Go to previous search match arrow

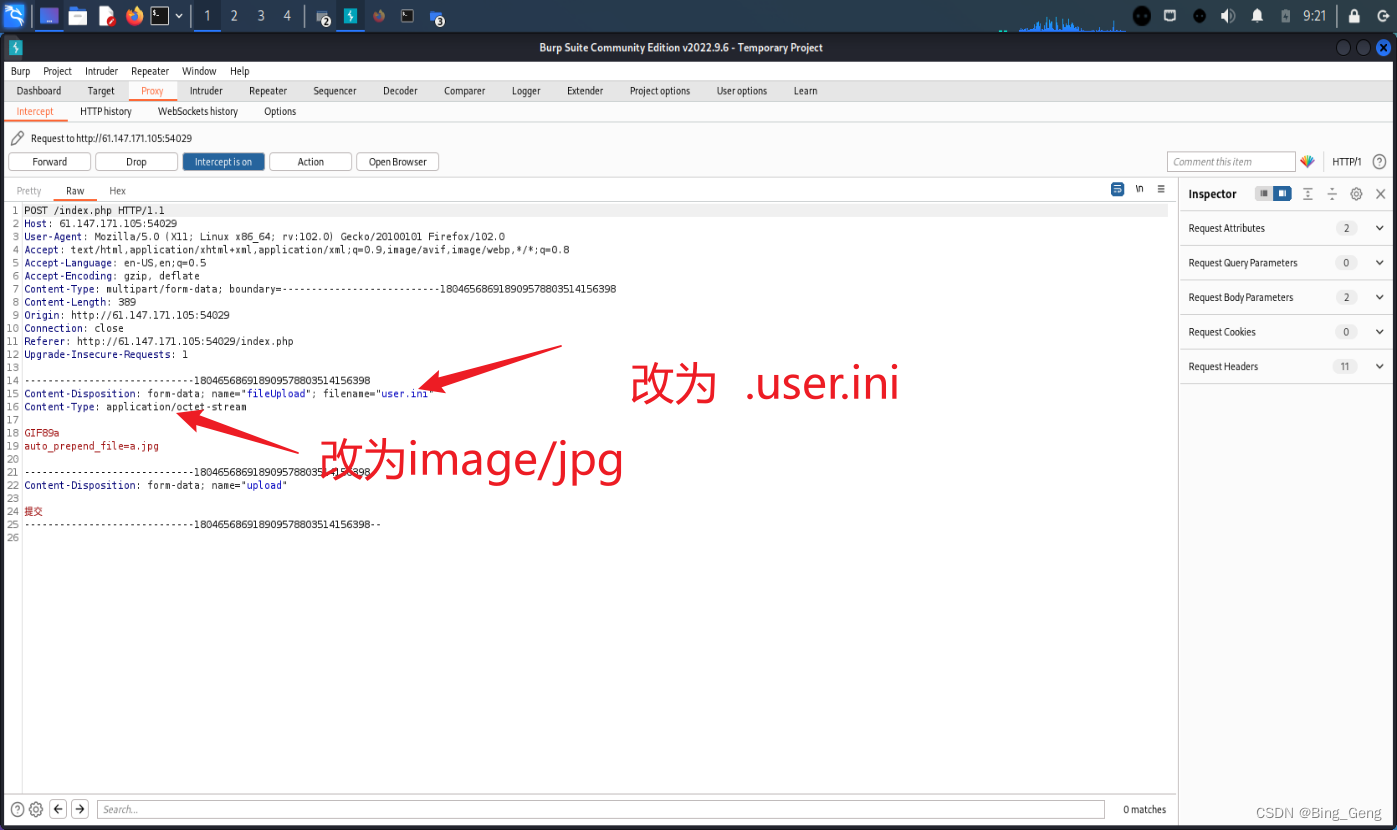coord(58,809)
